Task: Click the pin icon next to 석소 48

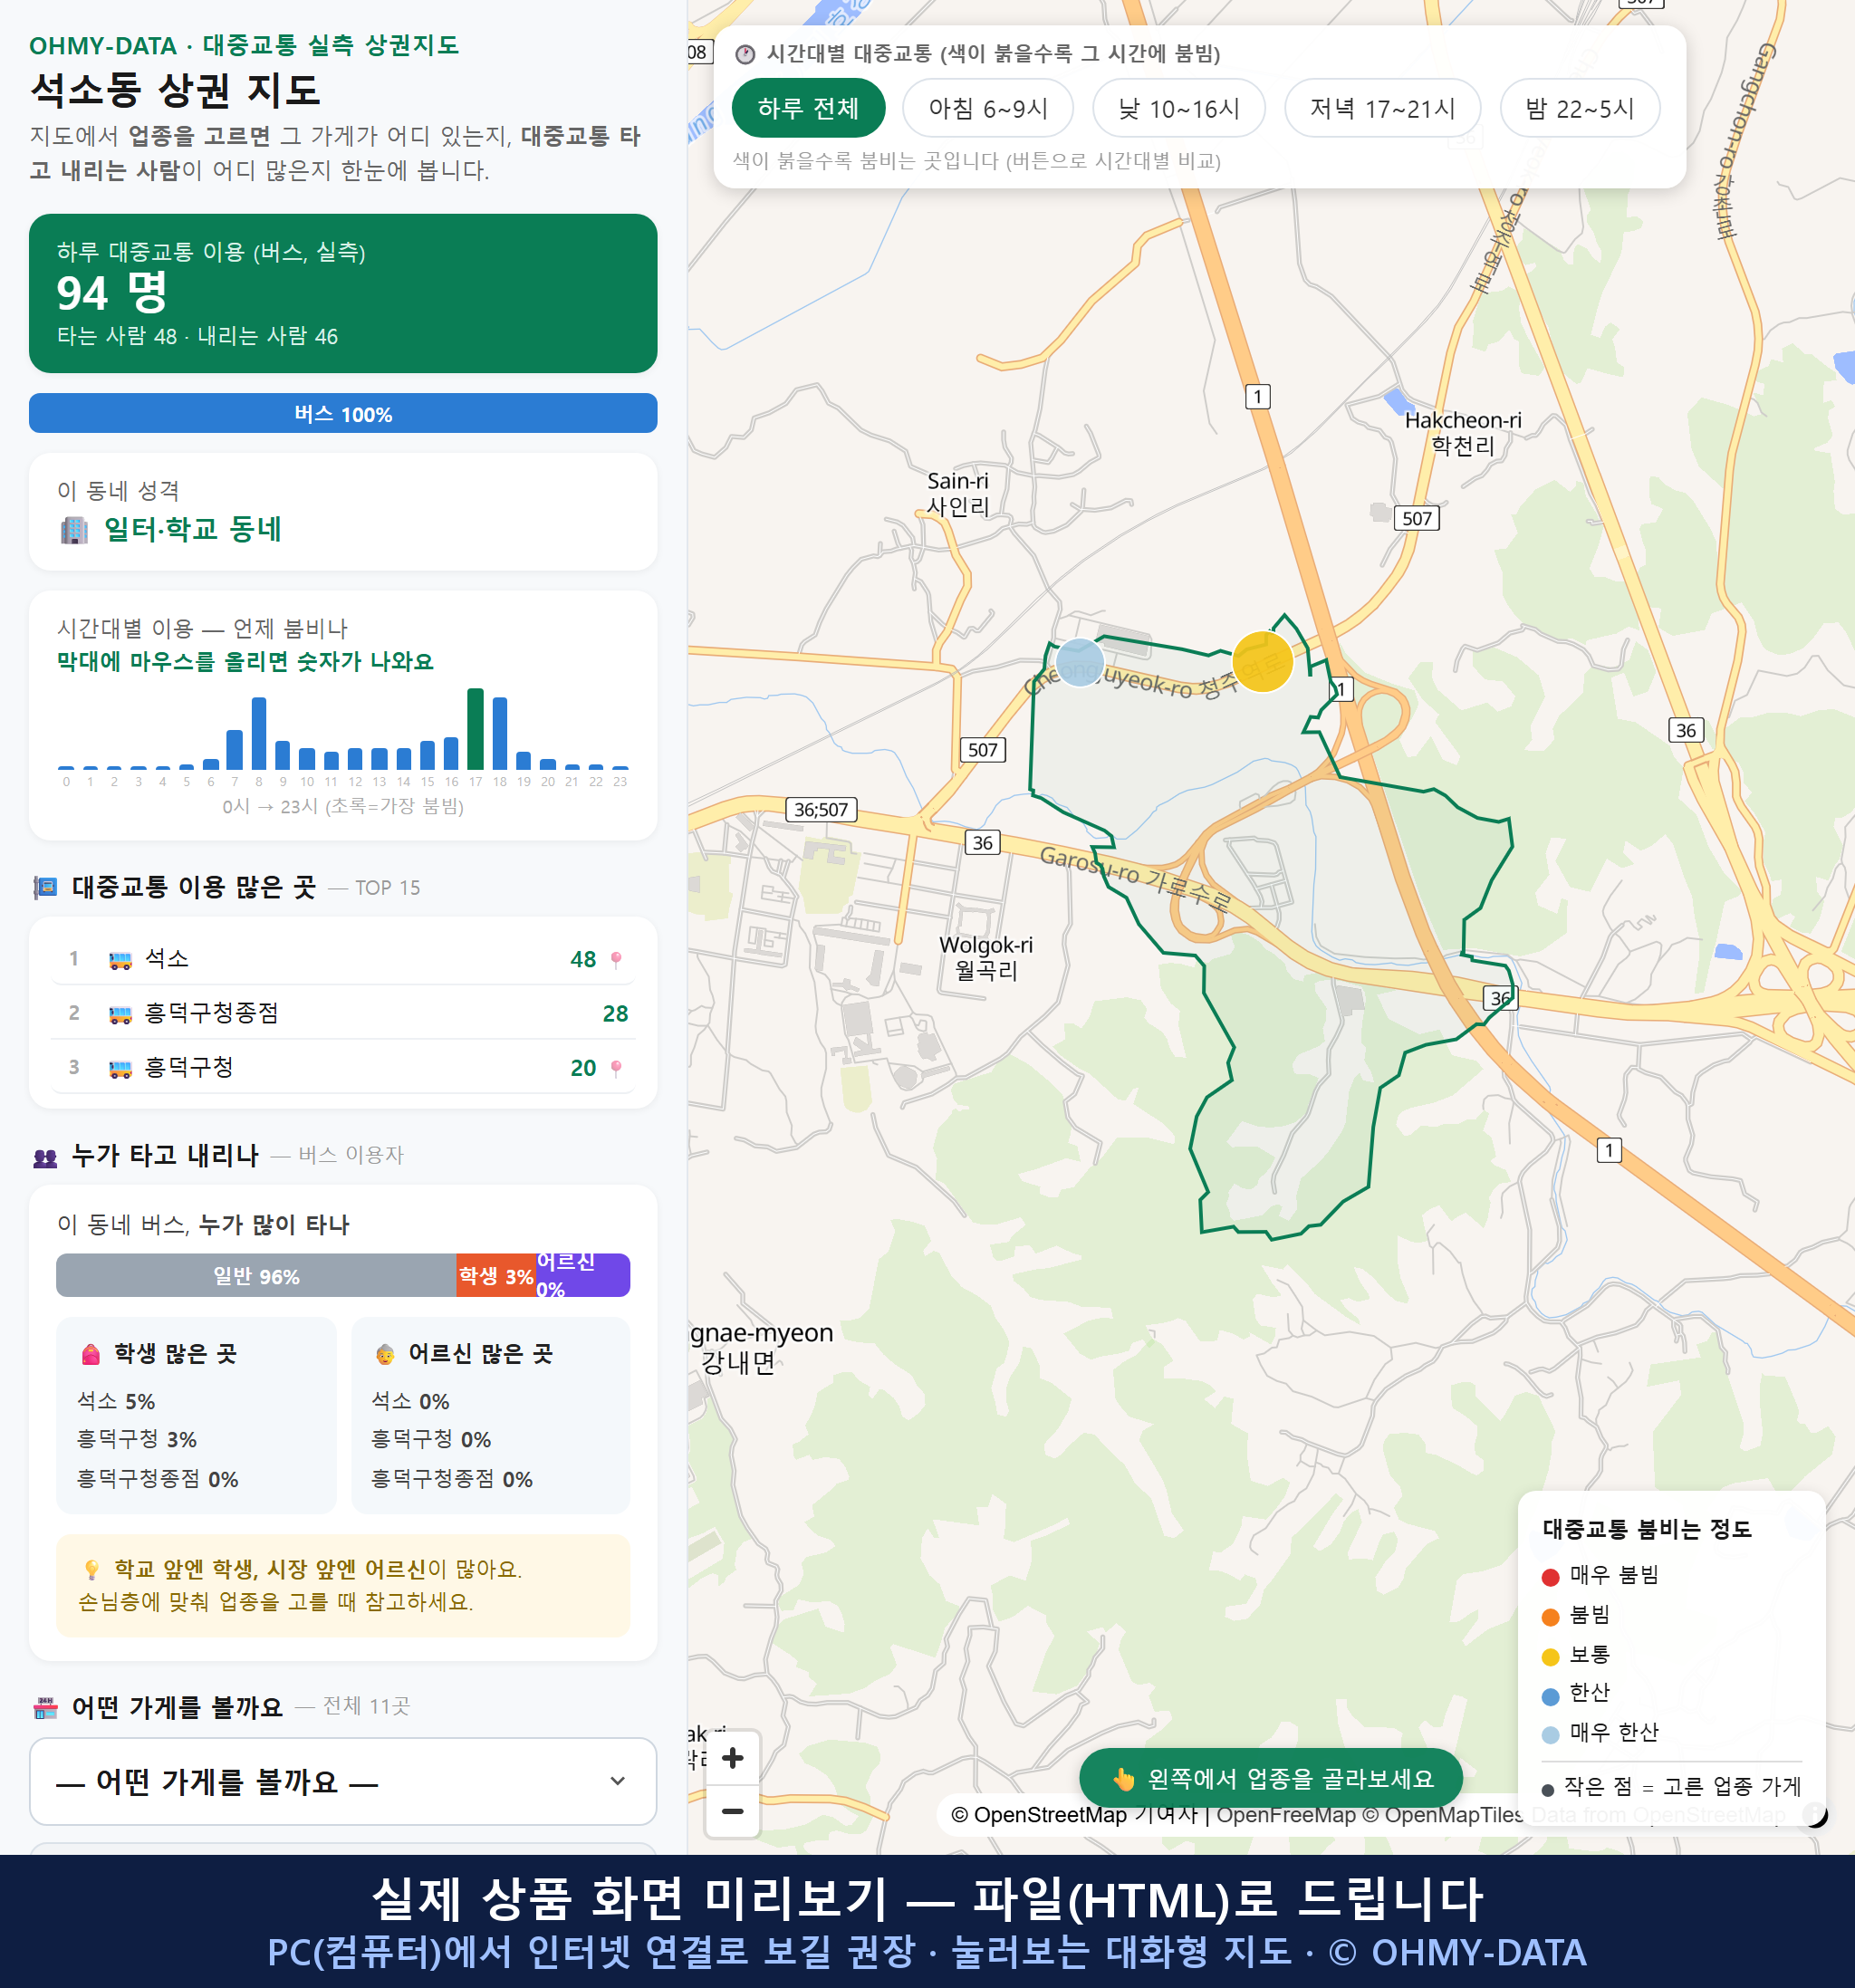Action: 616,960
